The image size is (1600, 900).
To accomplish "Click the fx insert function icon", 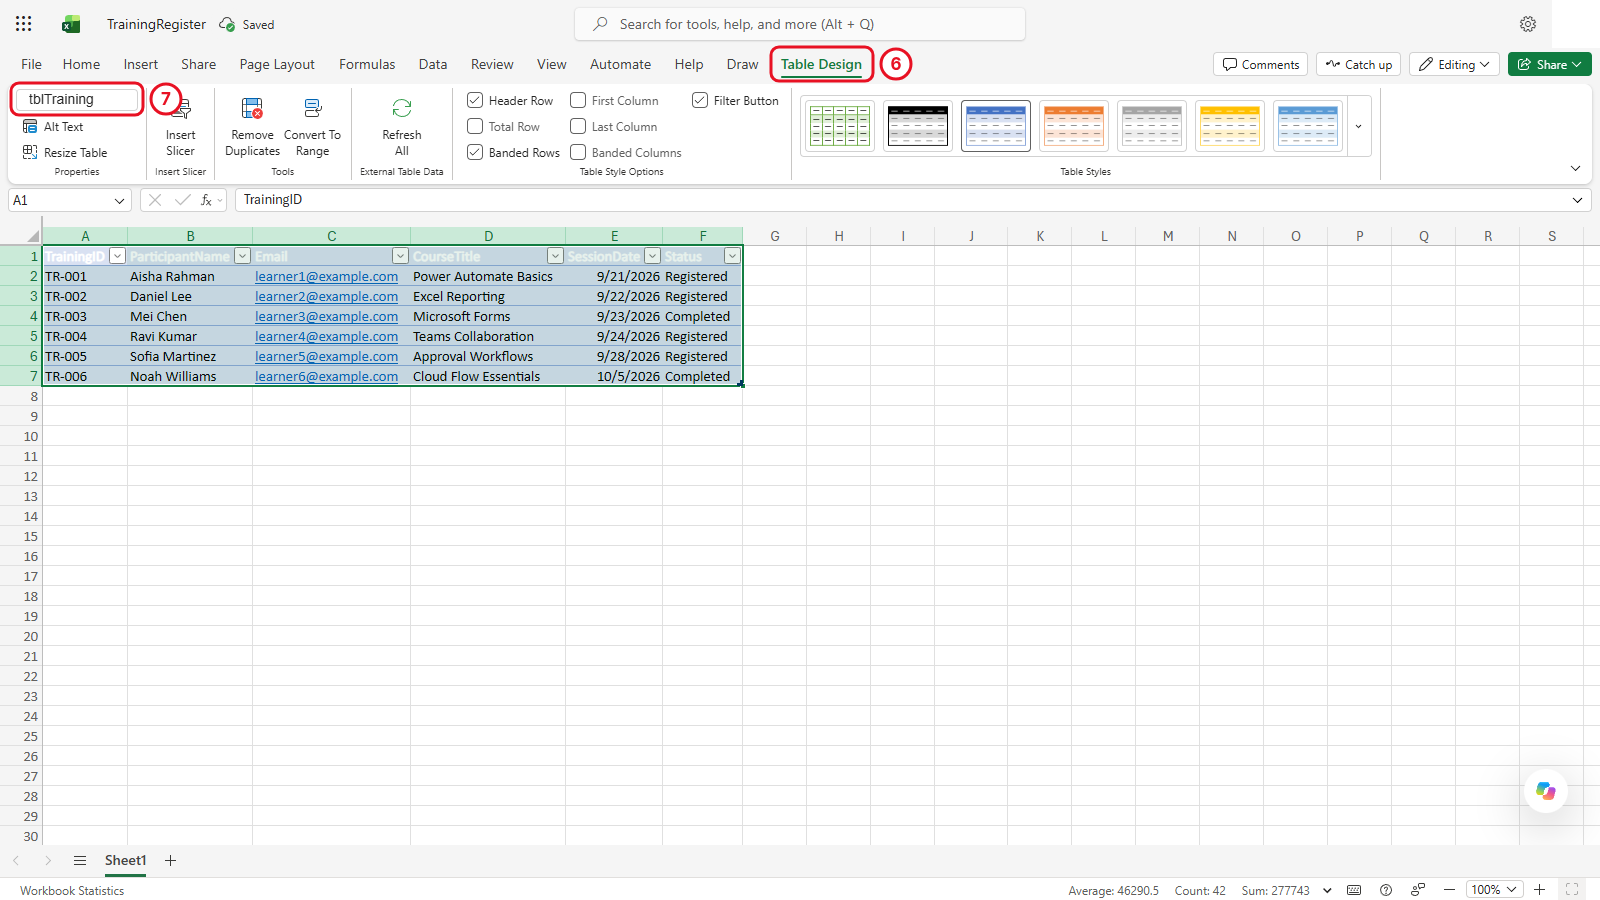I will point(206,200).
